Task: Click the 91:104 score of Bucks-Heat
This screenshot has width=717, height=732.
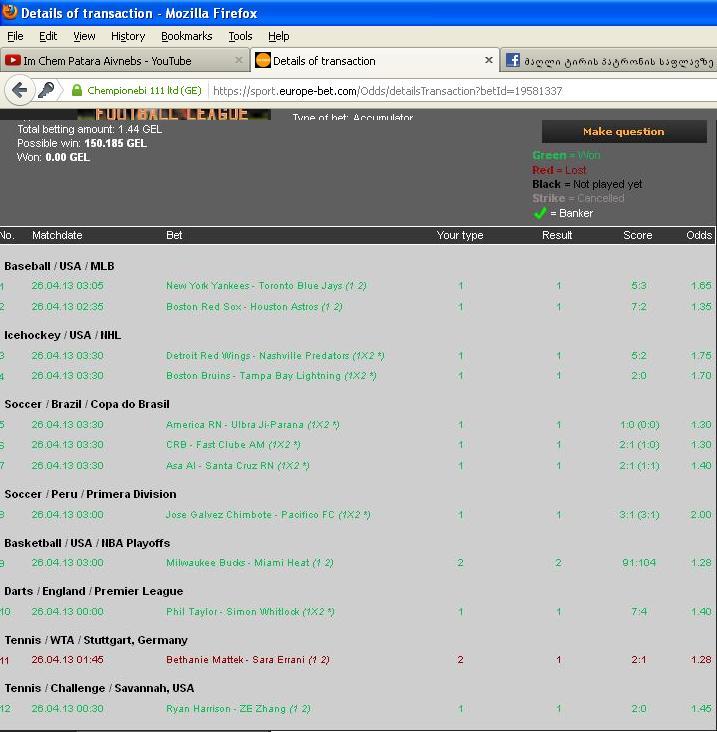Action: (639, 563)
